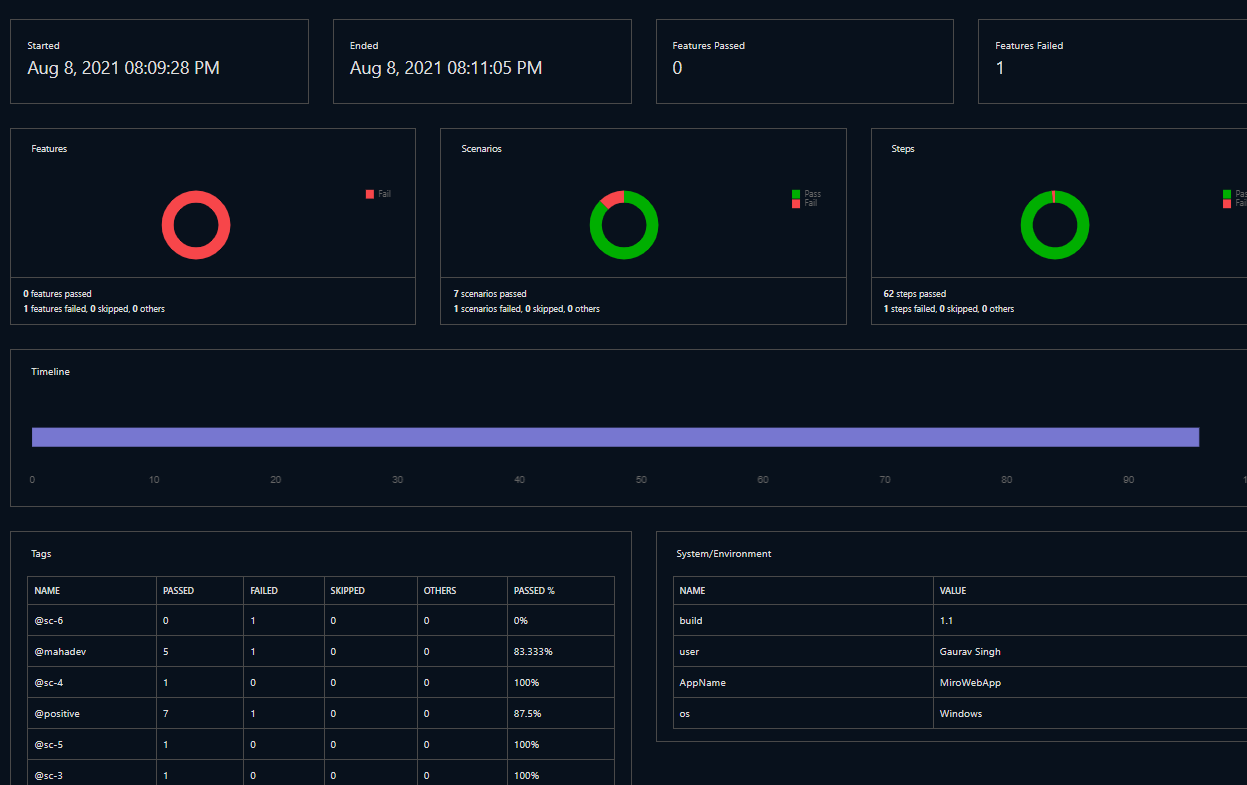Click the Ended date Aug 8, 2021 08:11:05 PM
Viewport: 1247px width, 785px height.
coord(446,68)
